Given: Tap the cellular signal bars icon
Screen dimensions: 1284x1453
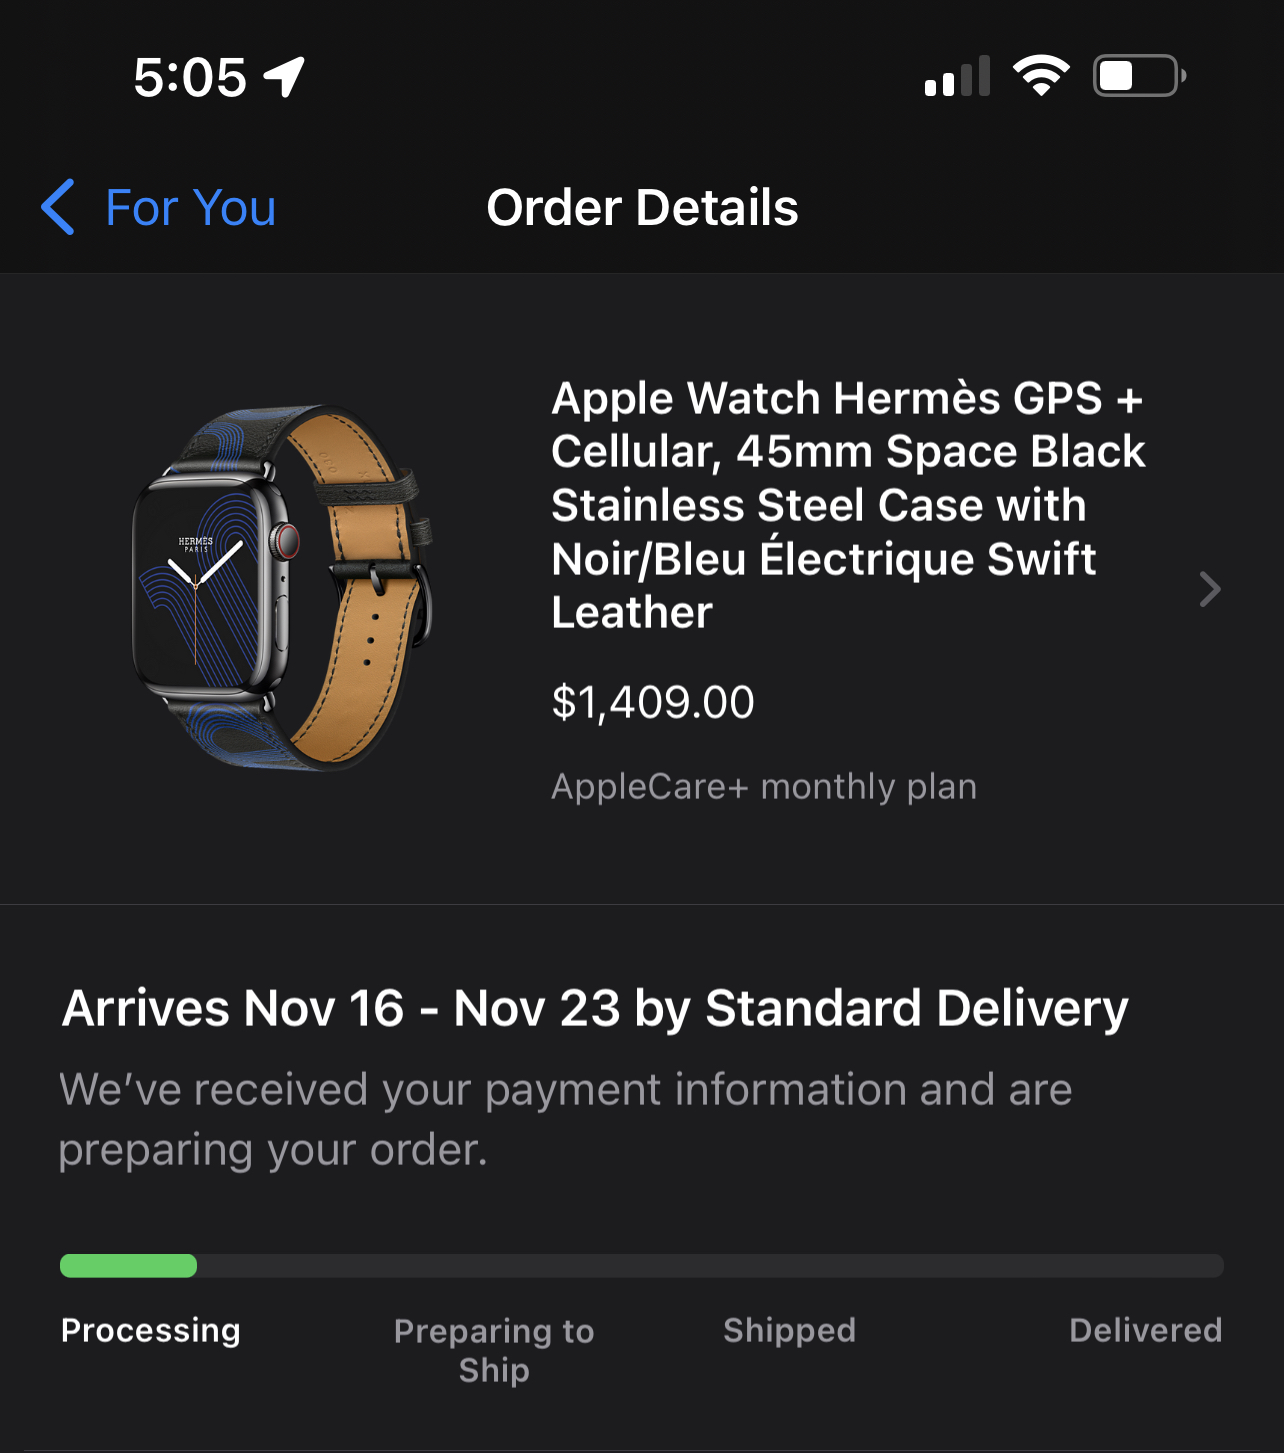Looking at the screenshot, I should 957,77.
